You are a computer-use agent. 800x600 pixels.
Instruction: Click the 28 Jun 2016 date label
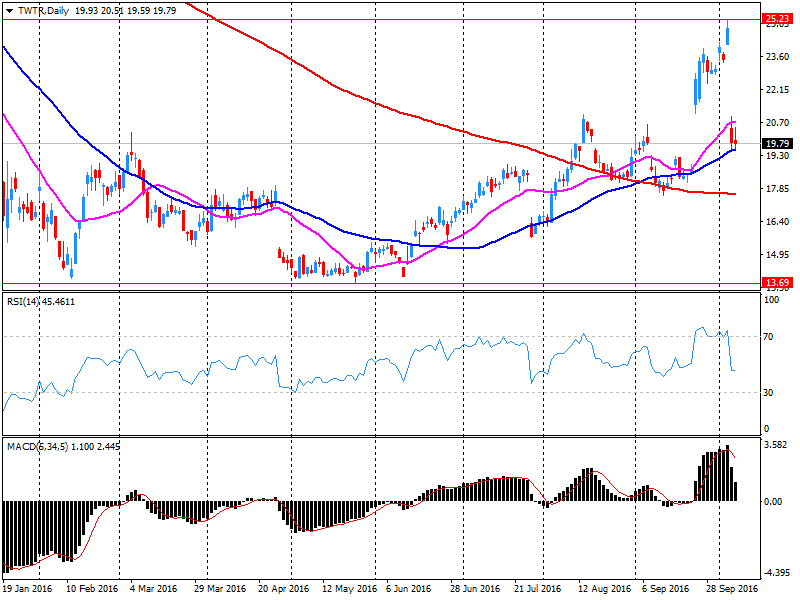pyautogui.click(x=475, y=588)
